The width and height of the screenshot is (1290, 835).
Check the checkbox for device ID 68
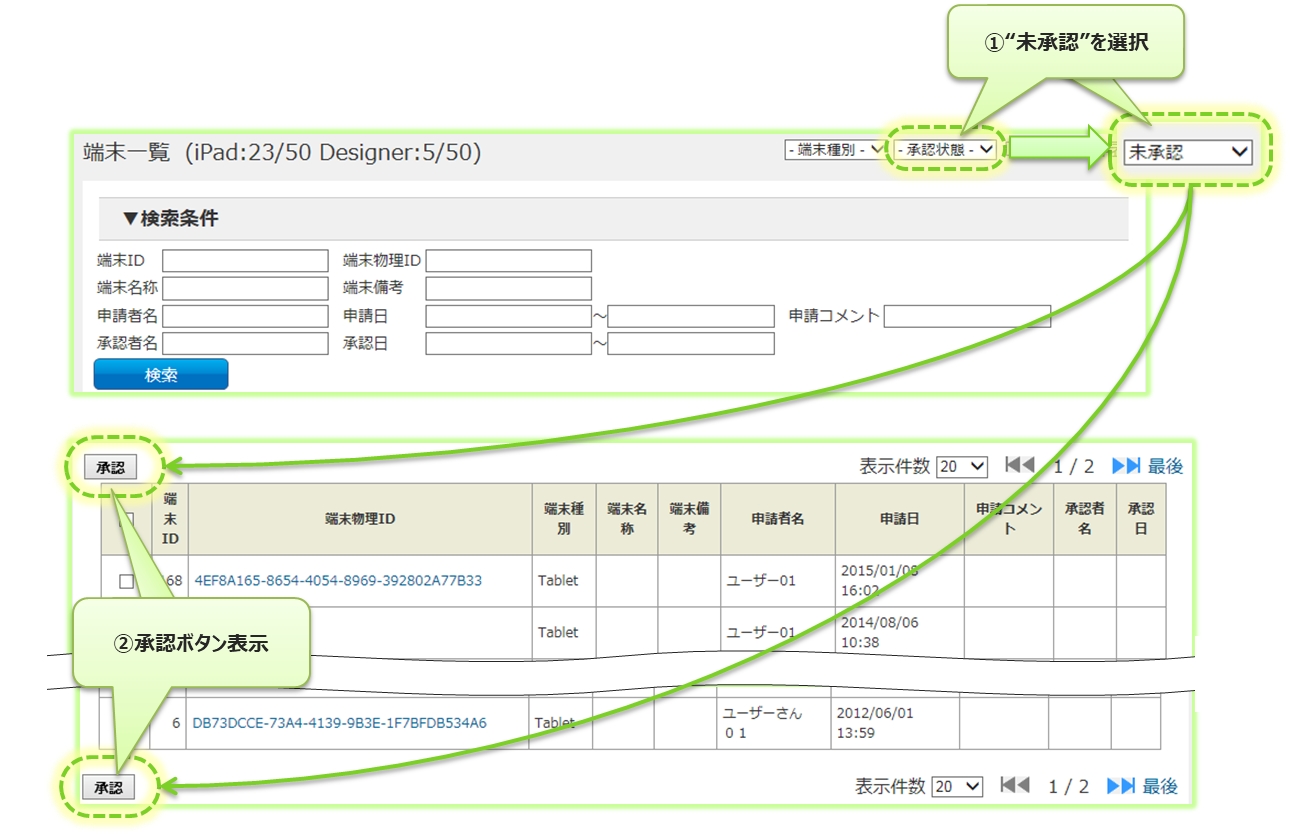coord(127,581)
